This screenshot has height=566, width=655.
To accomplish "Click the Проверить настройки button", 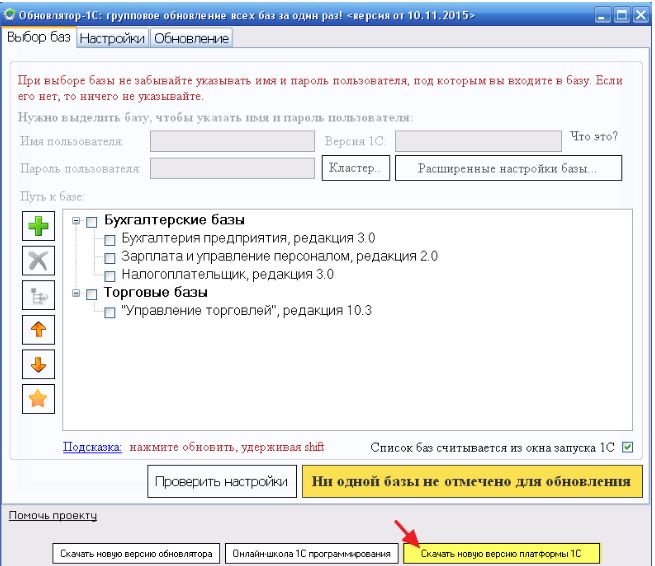I will (x=222, y=481).
